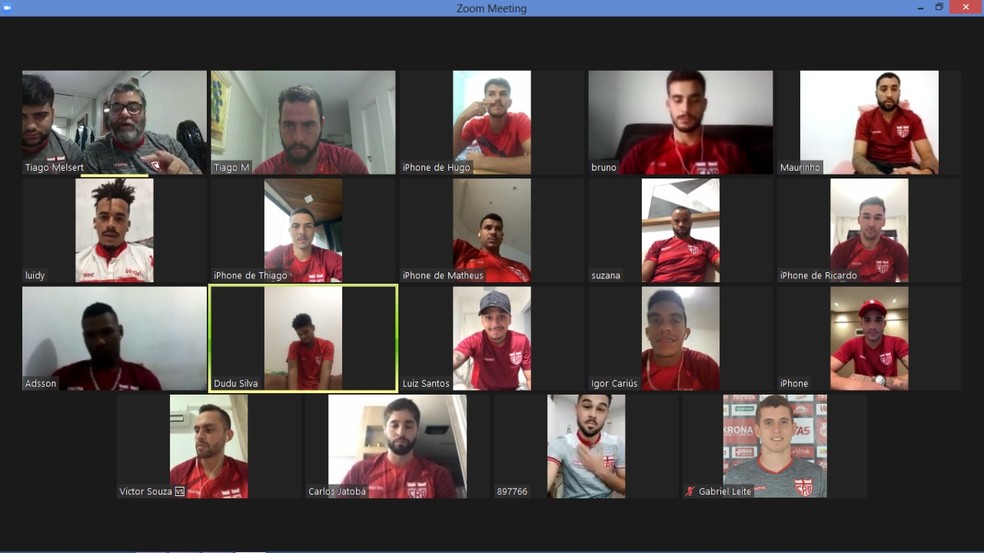
Task: Click on luidy's video feed
Action: 114,230
